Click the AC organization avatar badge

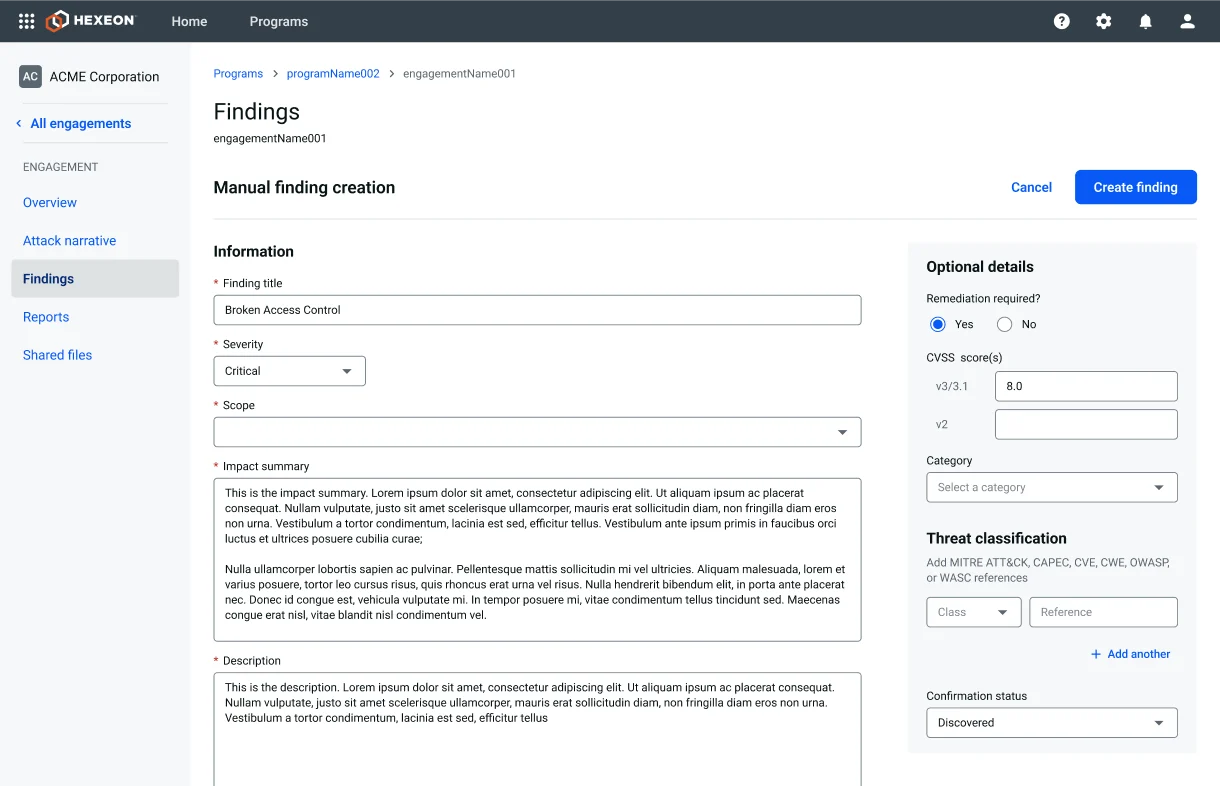tap(31, 76)
